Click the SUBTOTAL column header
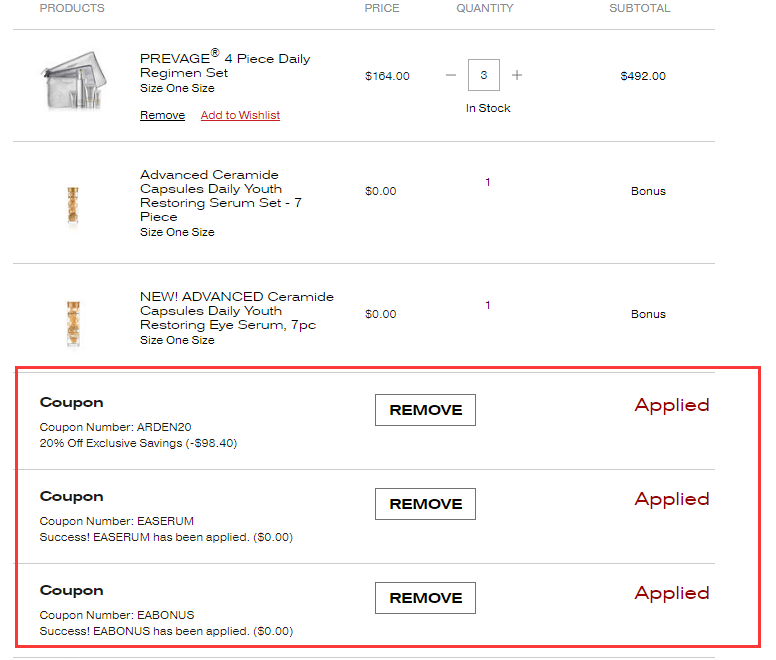 [640, 8]
